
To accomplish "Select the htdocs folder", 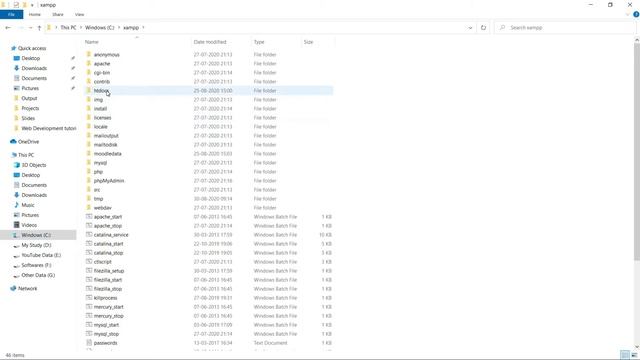I will 208,91.
